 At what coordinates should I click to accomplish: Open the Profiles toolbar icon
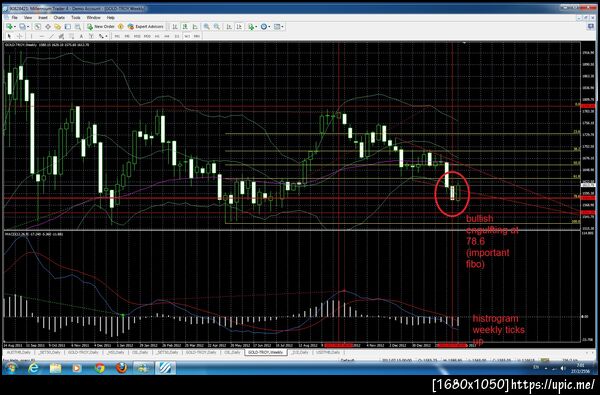(22, 26)
